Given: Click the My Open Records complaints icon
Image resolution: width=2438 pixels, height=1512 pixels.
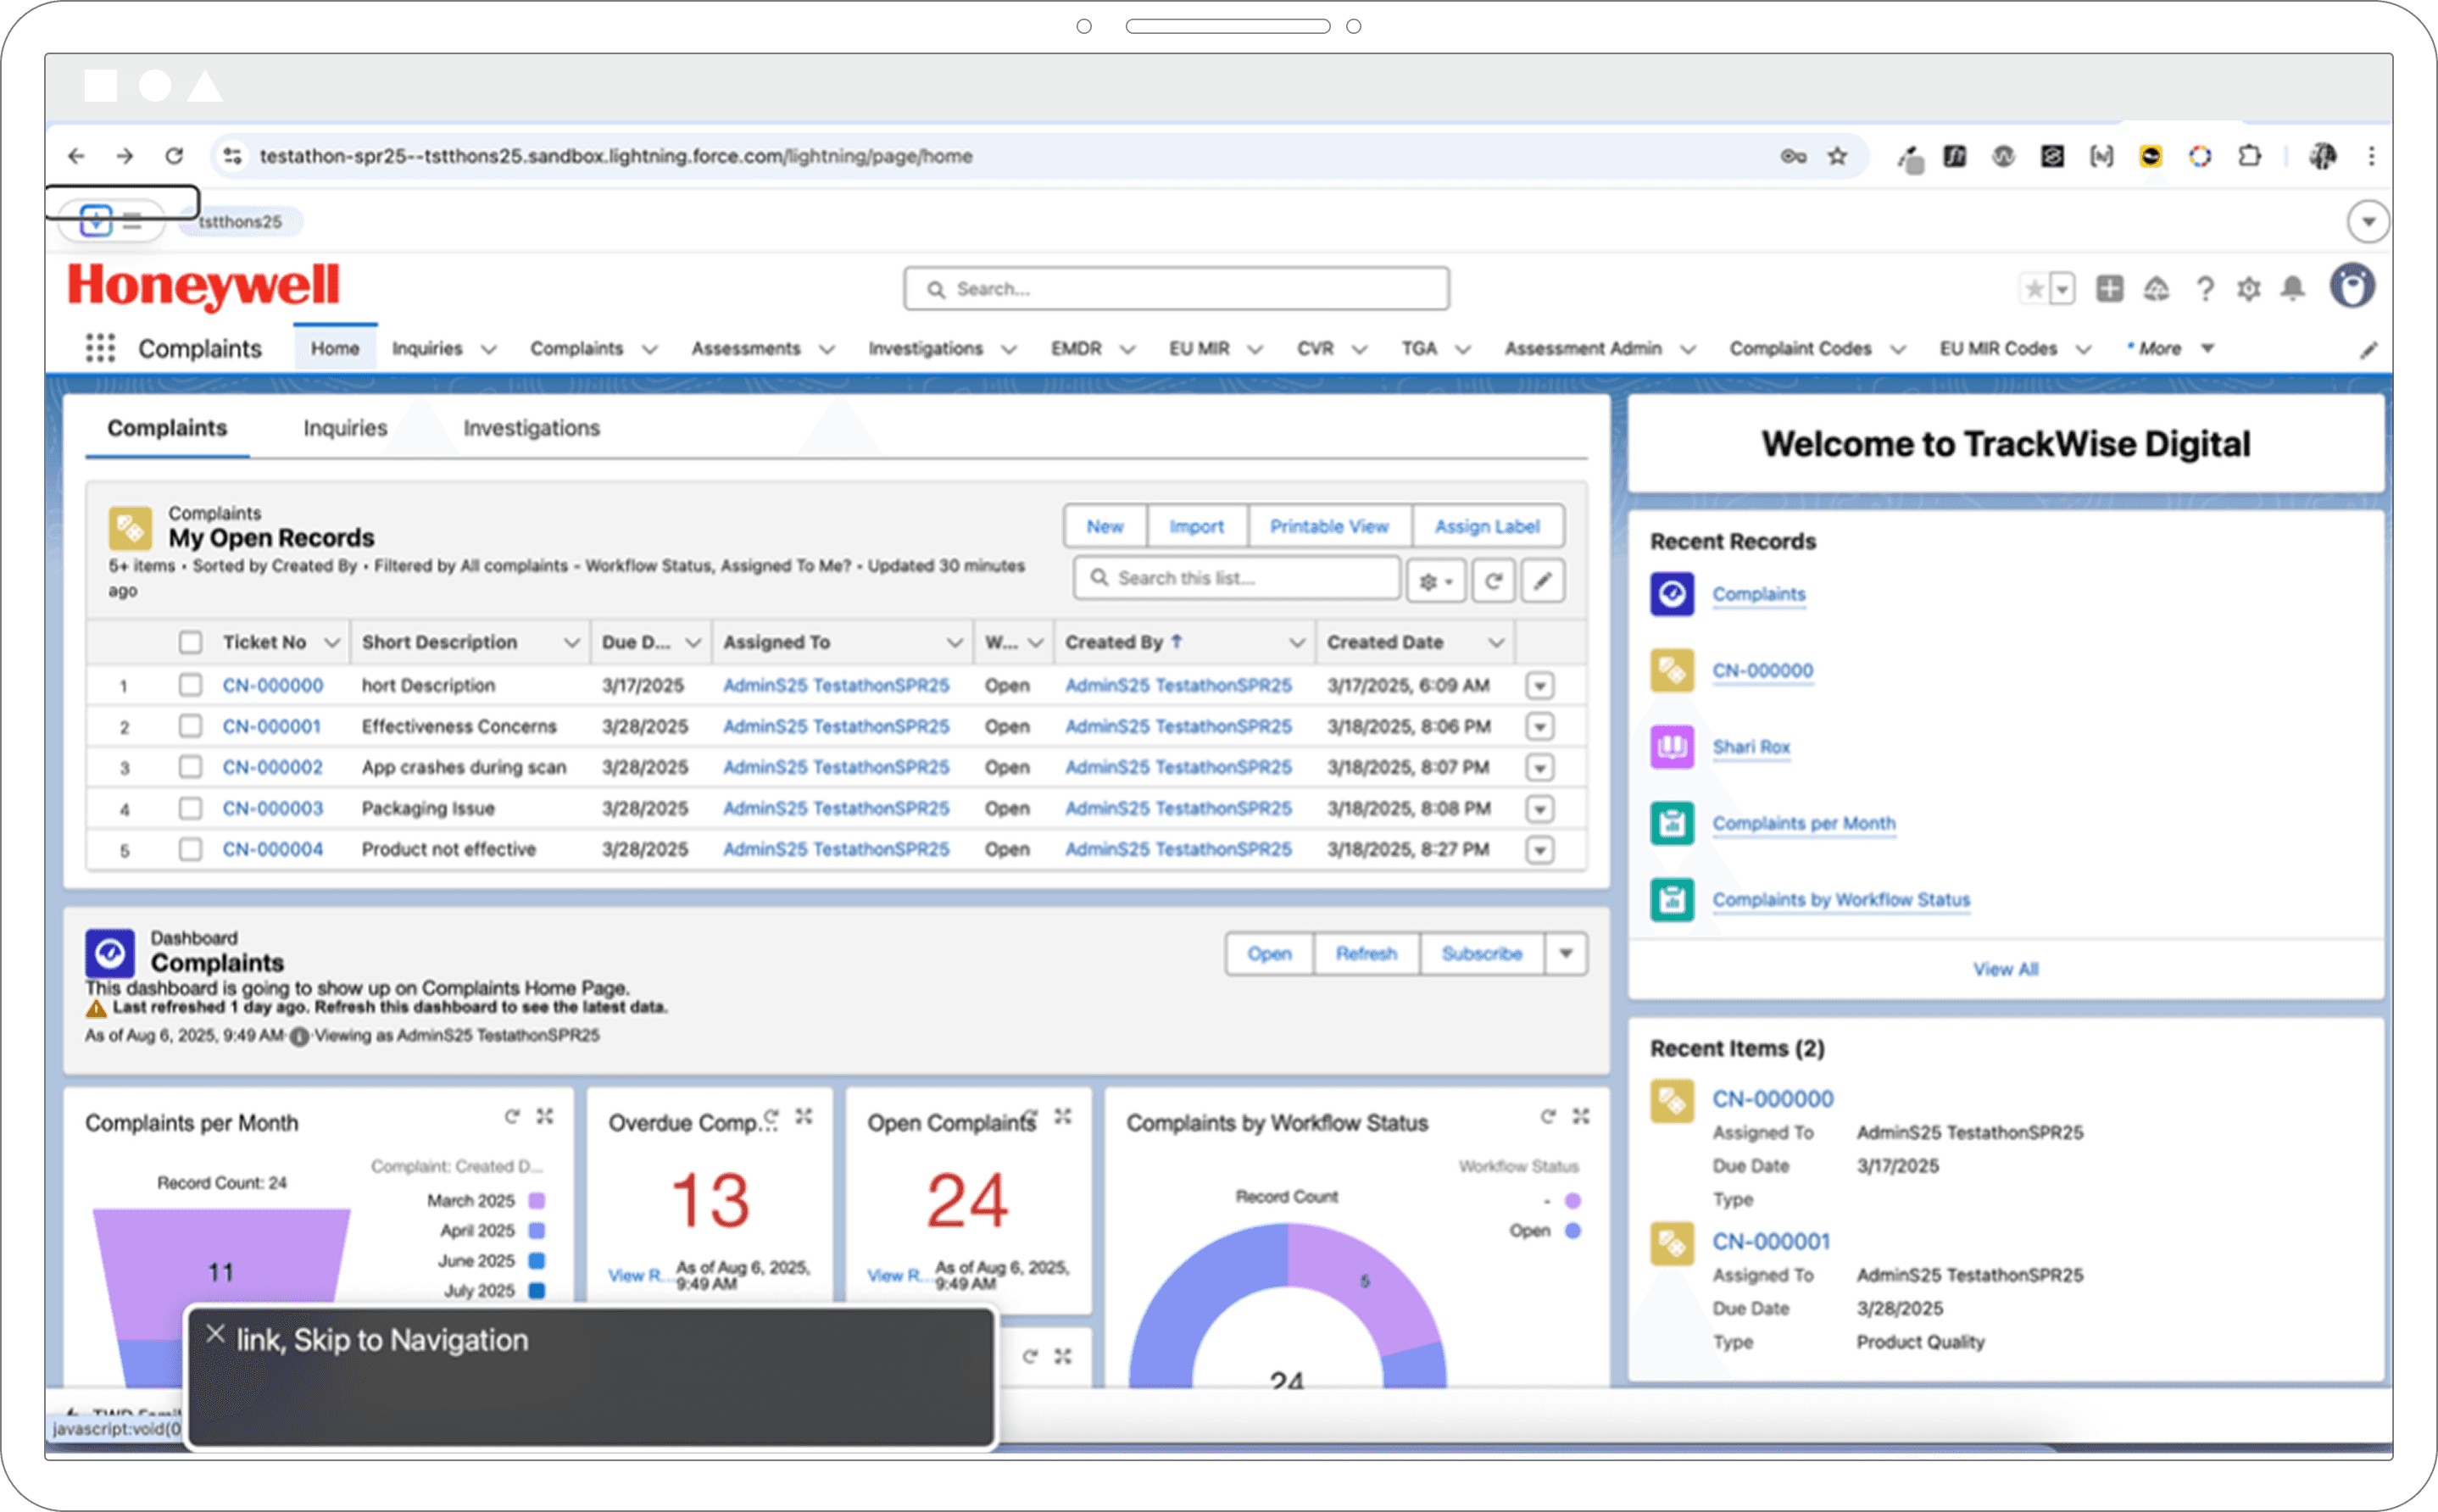Looking at the screenshot, I should pos(130,527).
